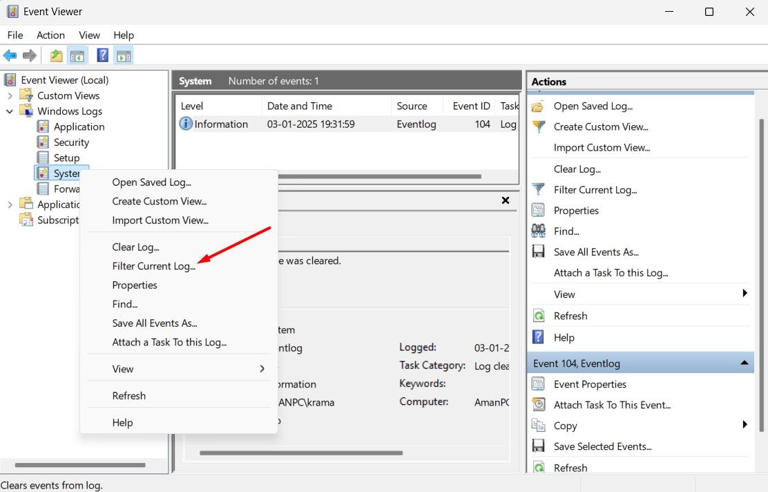
Task: Click Import Custom View in Actions pane
Action: [x=601, y=148]
